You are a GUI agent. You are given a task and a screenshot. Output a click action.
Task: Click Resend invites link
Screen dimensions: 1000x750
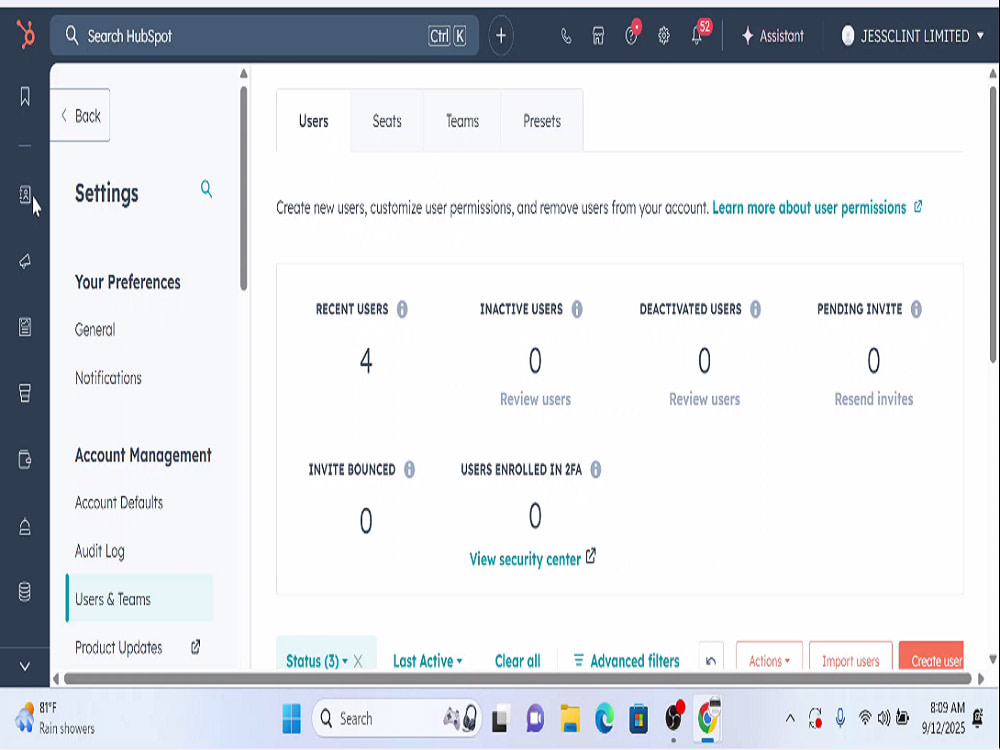[874, 399]
